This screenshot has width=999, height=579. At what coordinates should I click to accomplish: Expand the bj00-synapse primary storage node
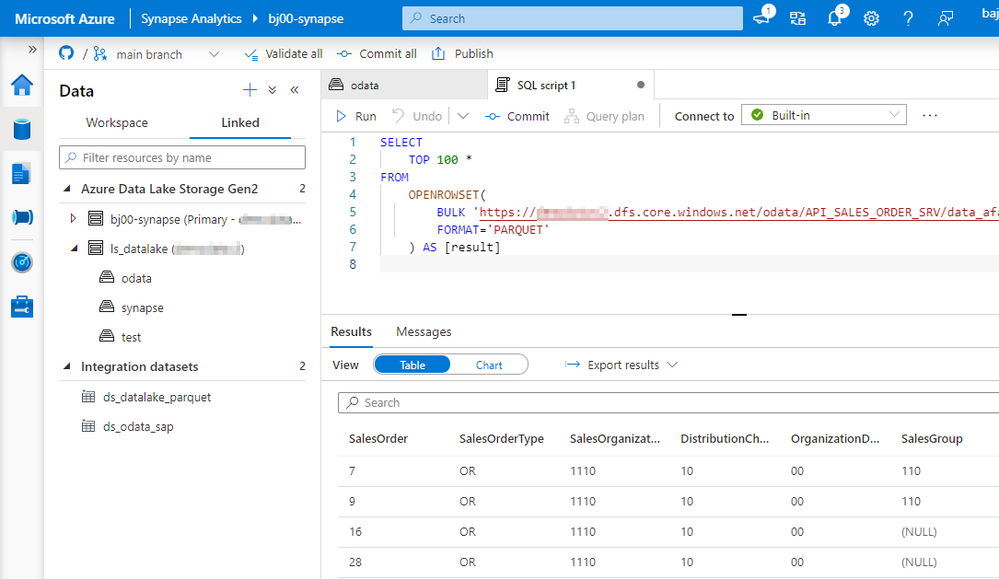(x=73, y=218)
